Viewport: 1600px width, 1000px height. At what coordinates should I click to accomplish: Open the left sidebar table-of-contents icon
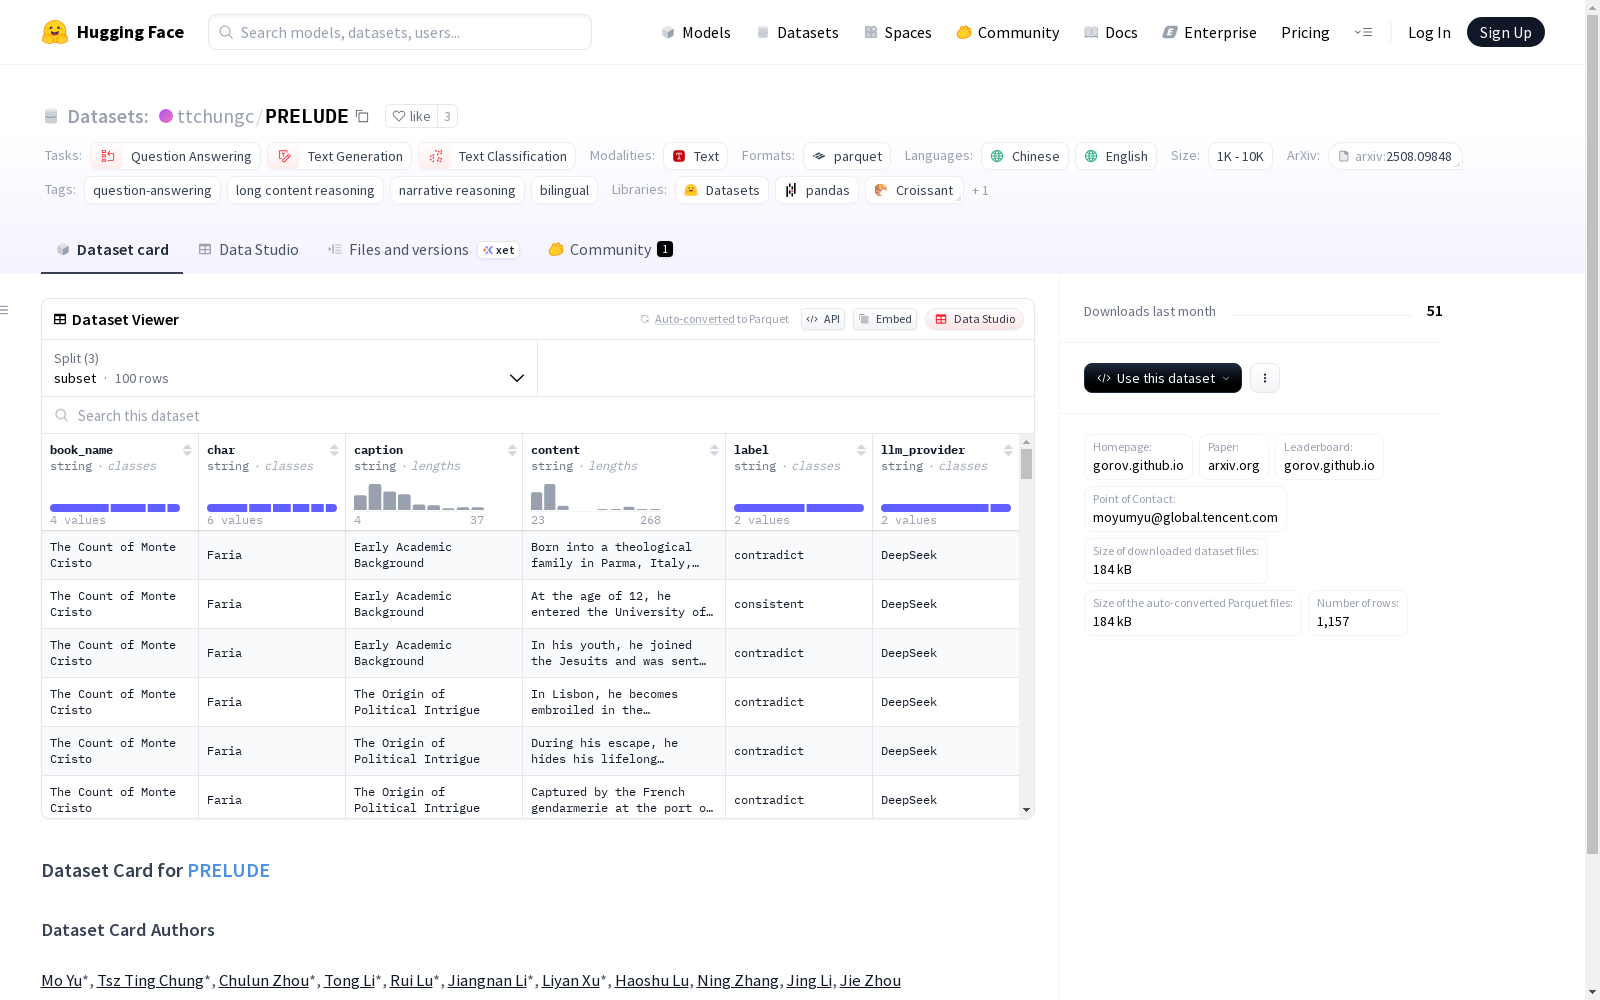point(4,310)
